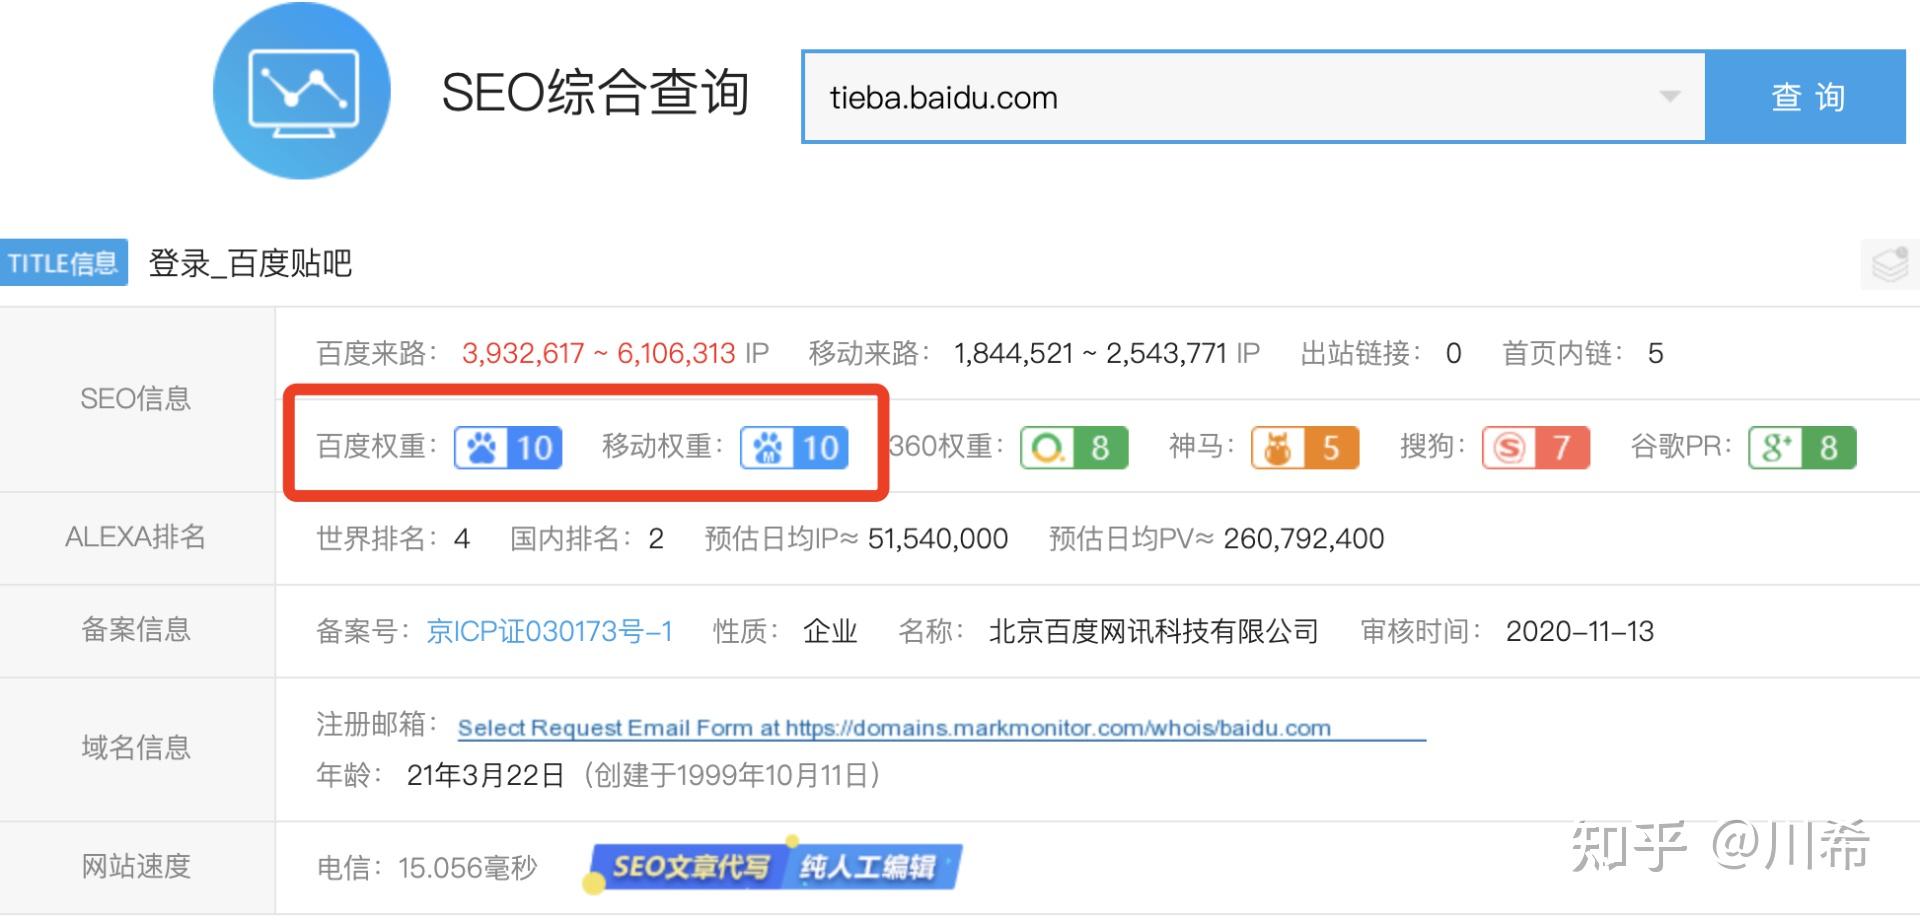Click the 百度来路 value 3,932,617 ~ 6,106,313
Viewport: 1920px width, 923px height.
[x=599, y=354]
